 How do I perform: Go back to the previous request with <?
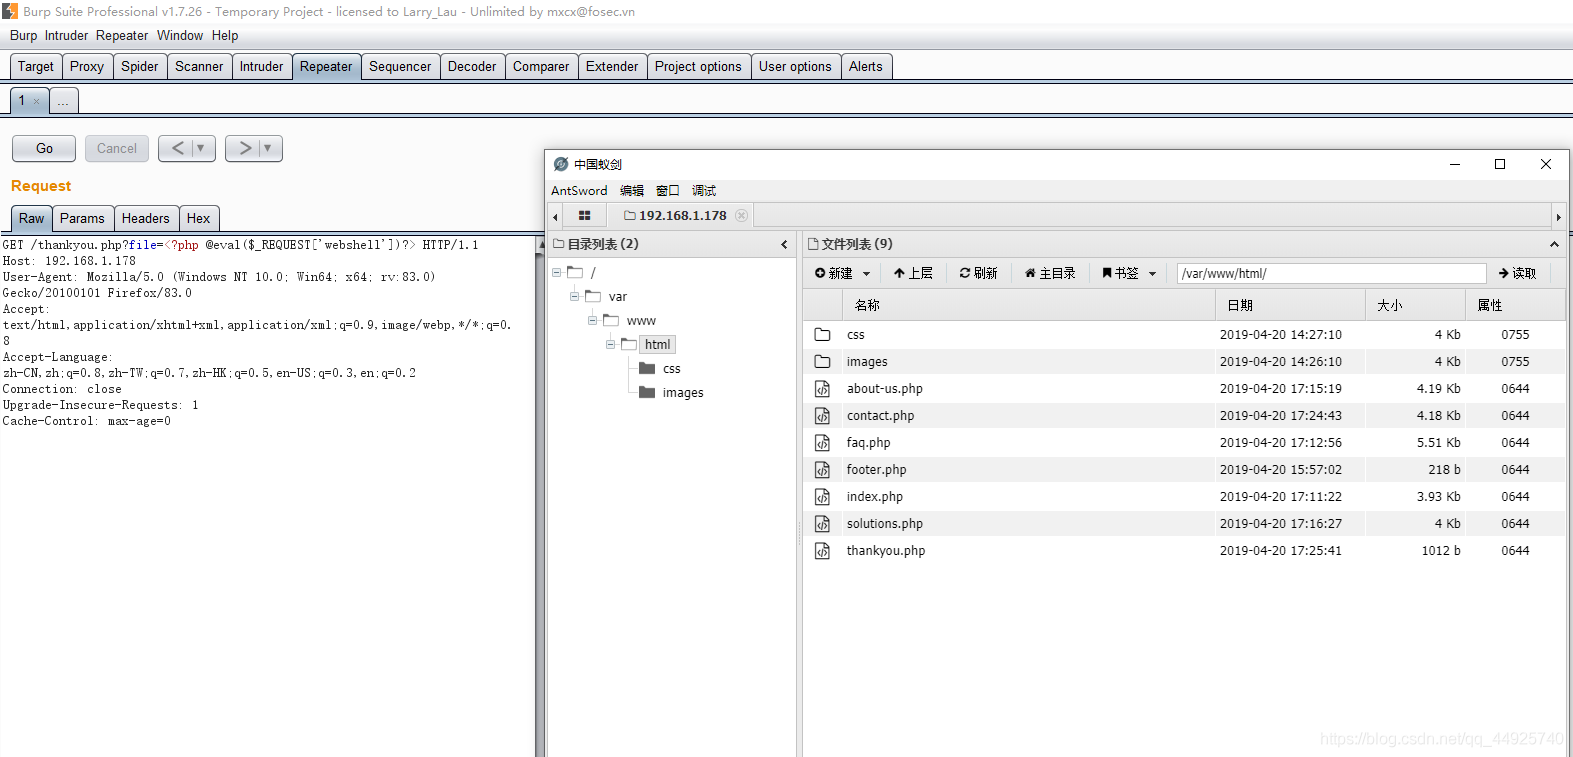[178, 148]
